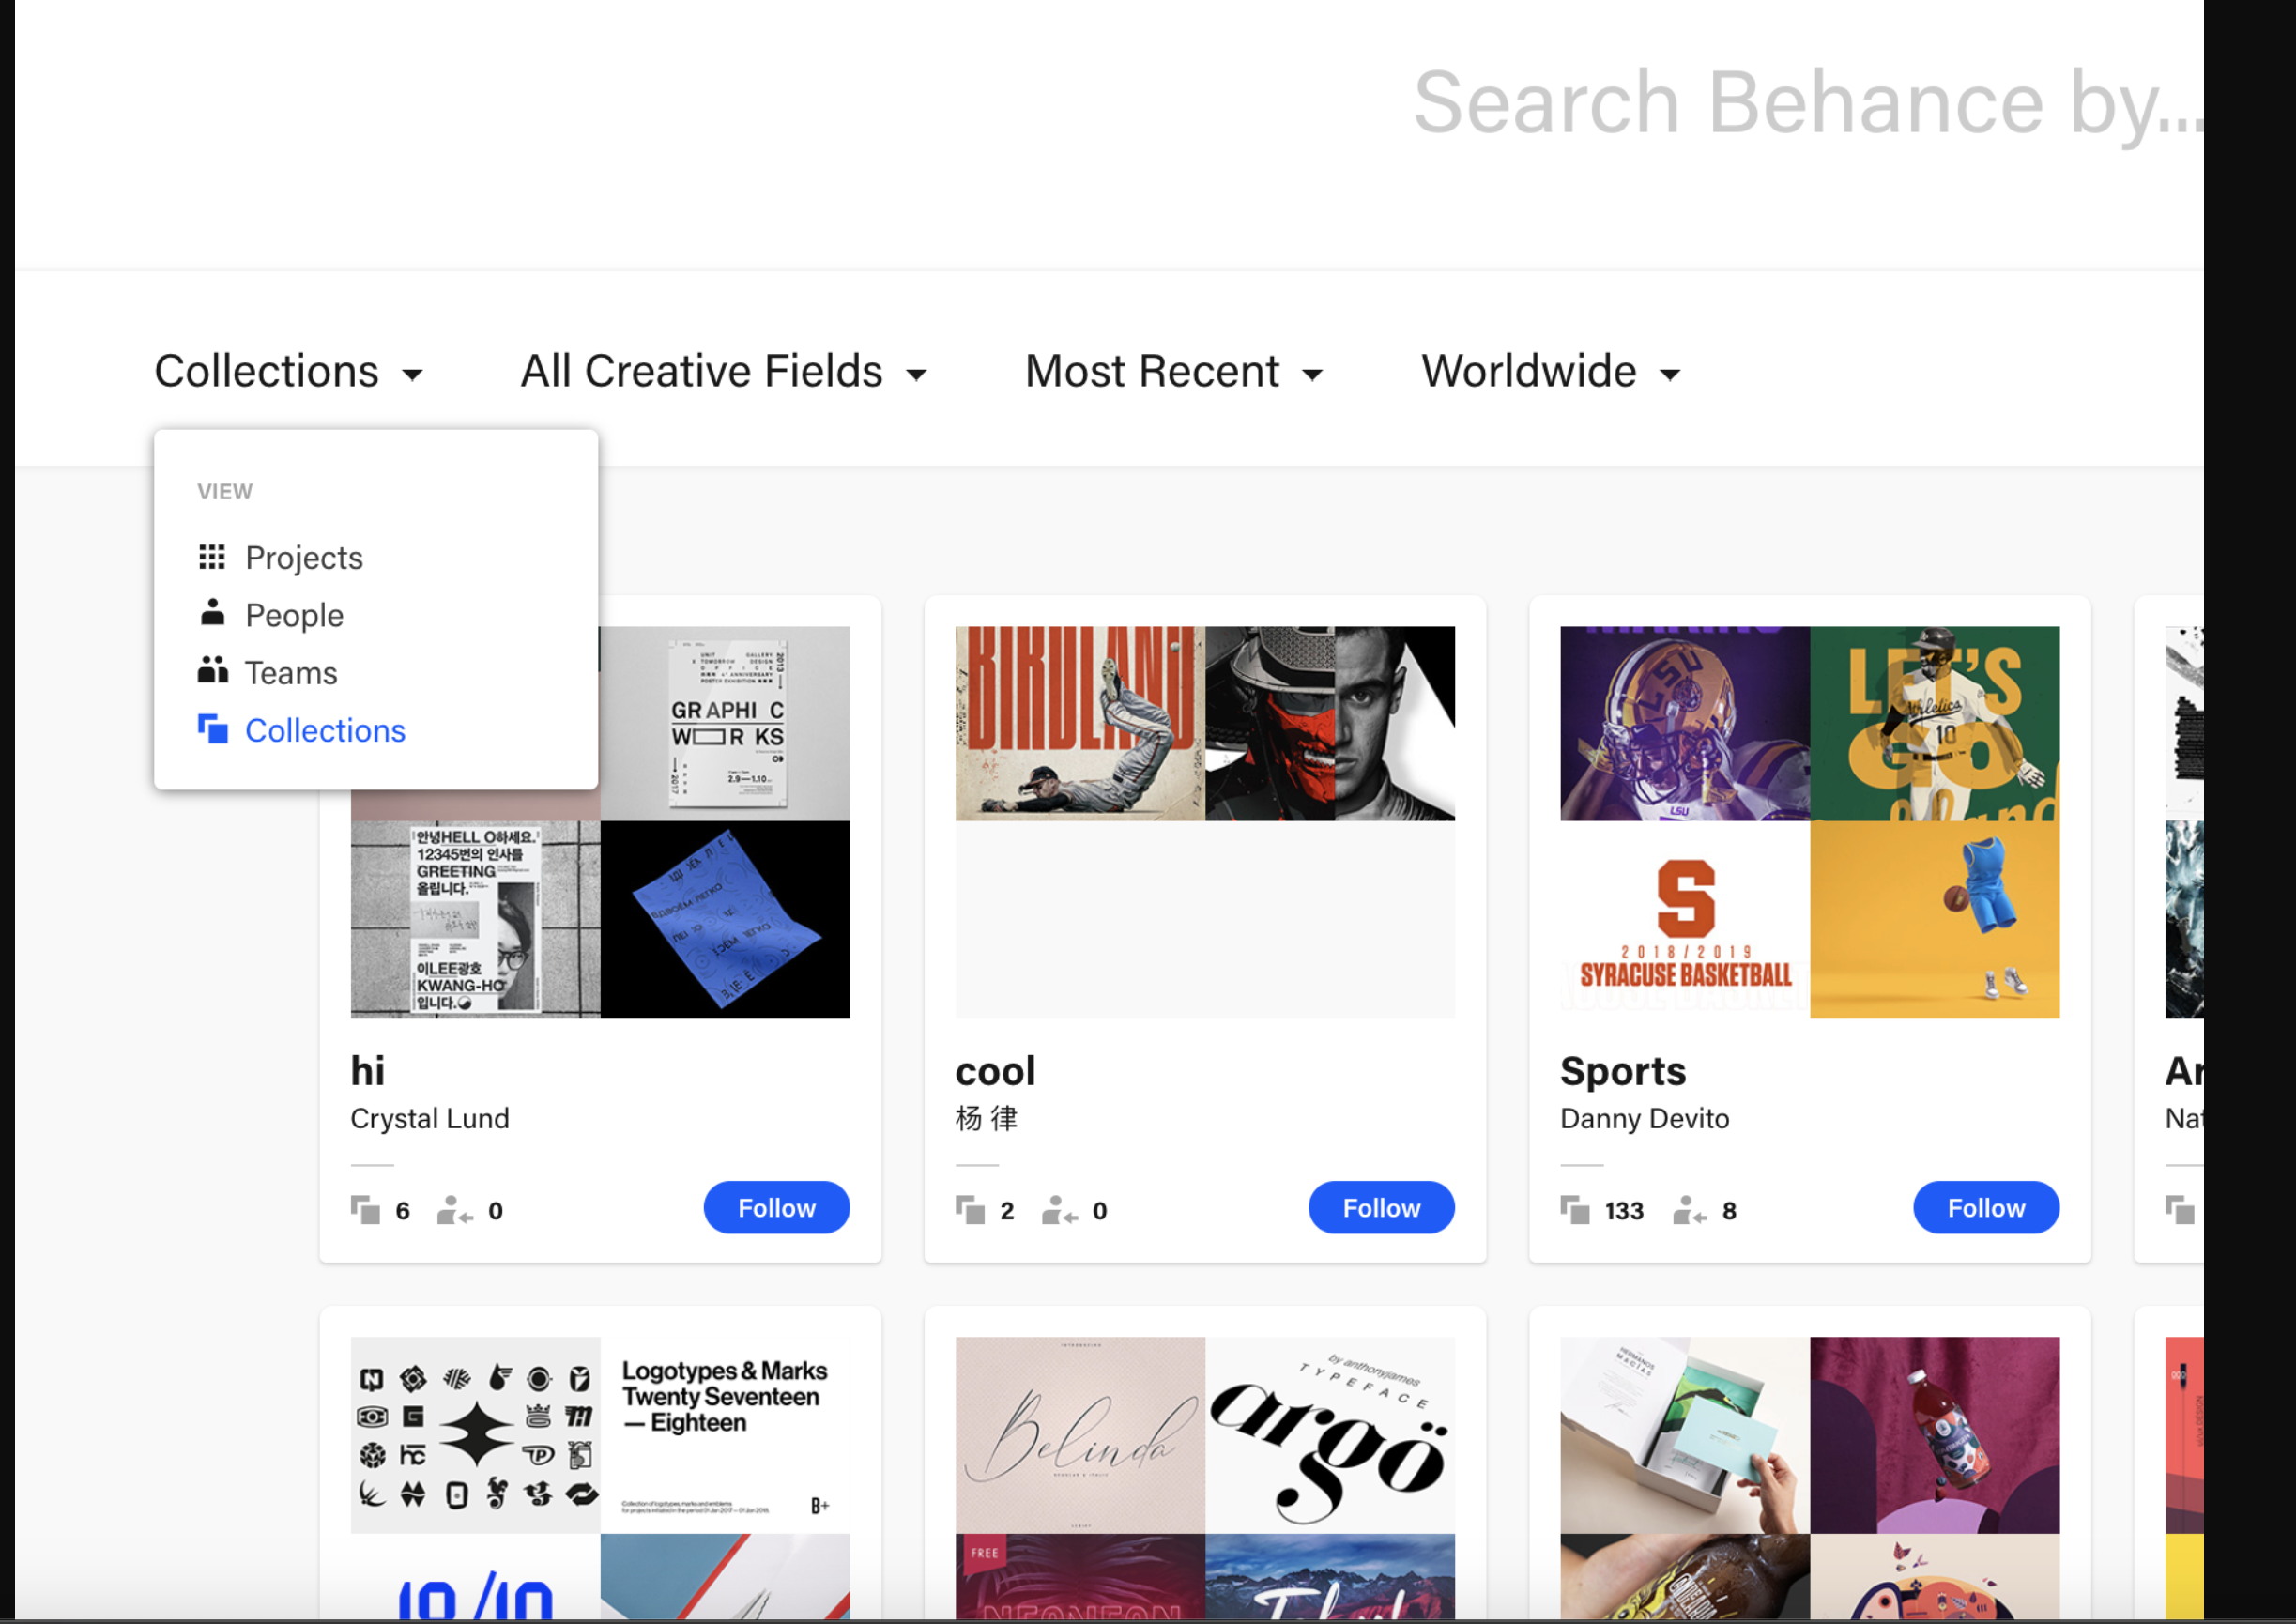Click the followers icon on 'hi' card
Screen dimensions: 2296x1624
click(454, 1210)
